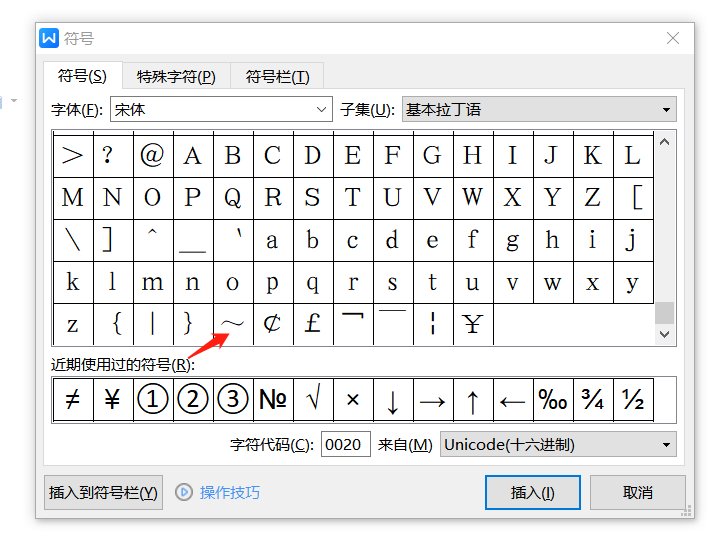Select the caret ^ symbol
Viewport: 721px width, 539px height.
tap(153, 240)
